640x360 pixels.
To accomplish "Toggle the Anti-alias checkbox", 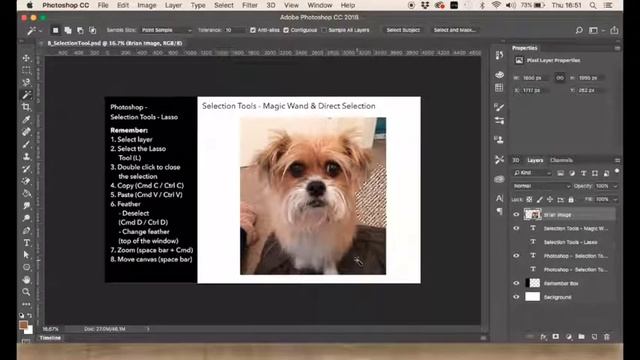I will click(253, 30).
